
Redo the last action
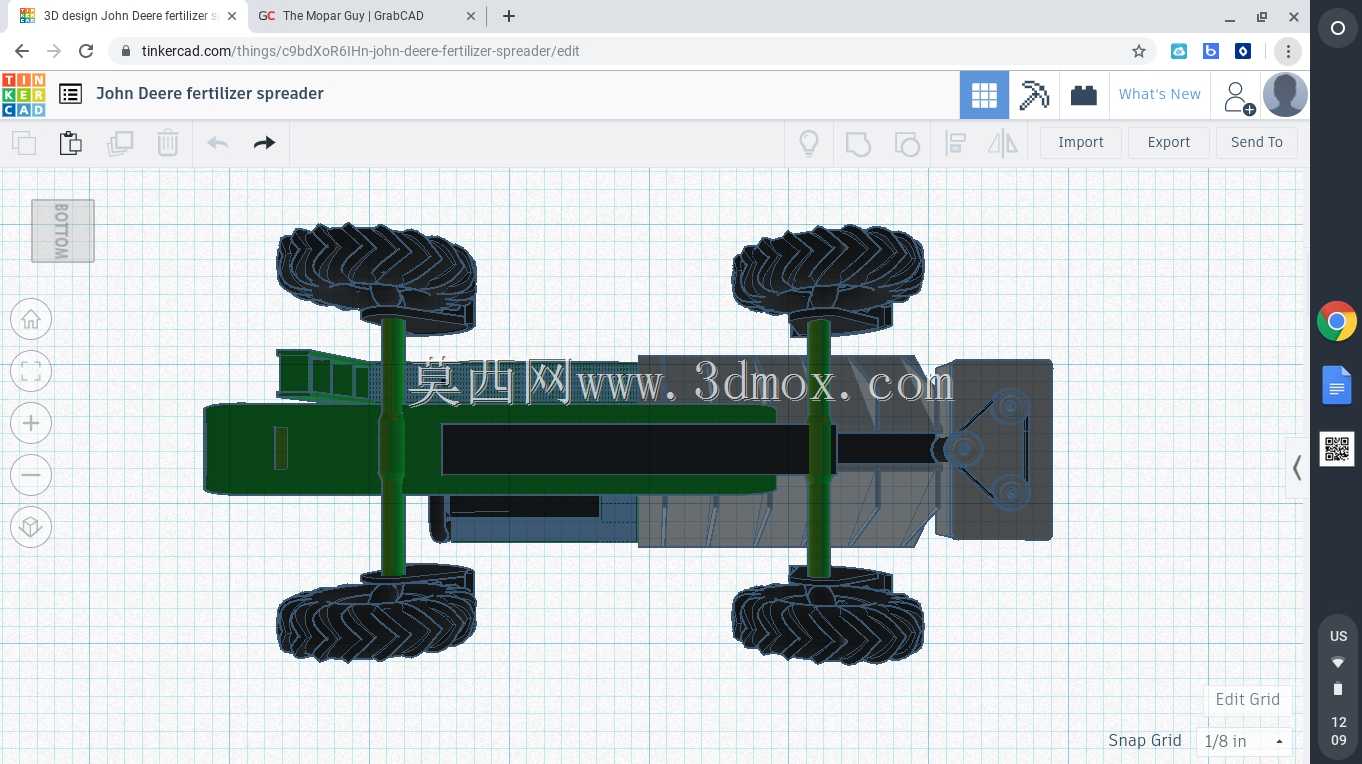[x=264, y=143]
